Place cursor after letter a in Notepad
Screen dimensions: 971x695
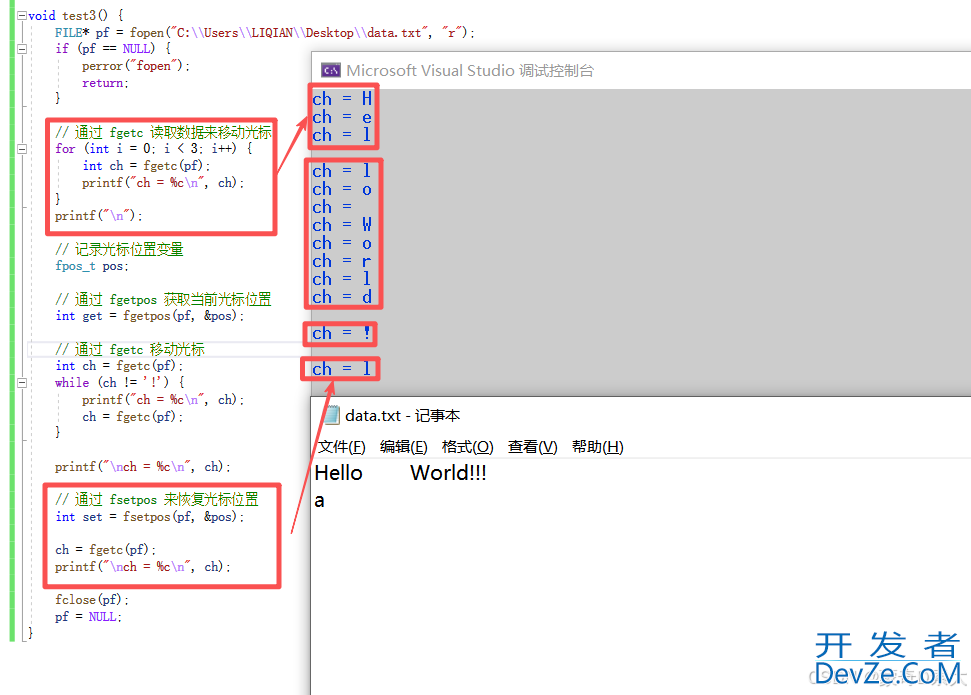pos(326,501)
